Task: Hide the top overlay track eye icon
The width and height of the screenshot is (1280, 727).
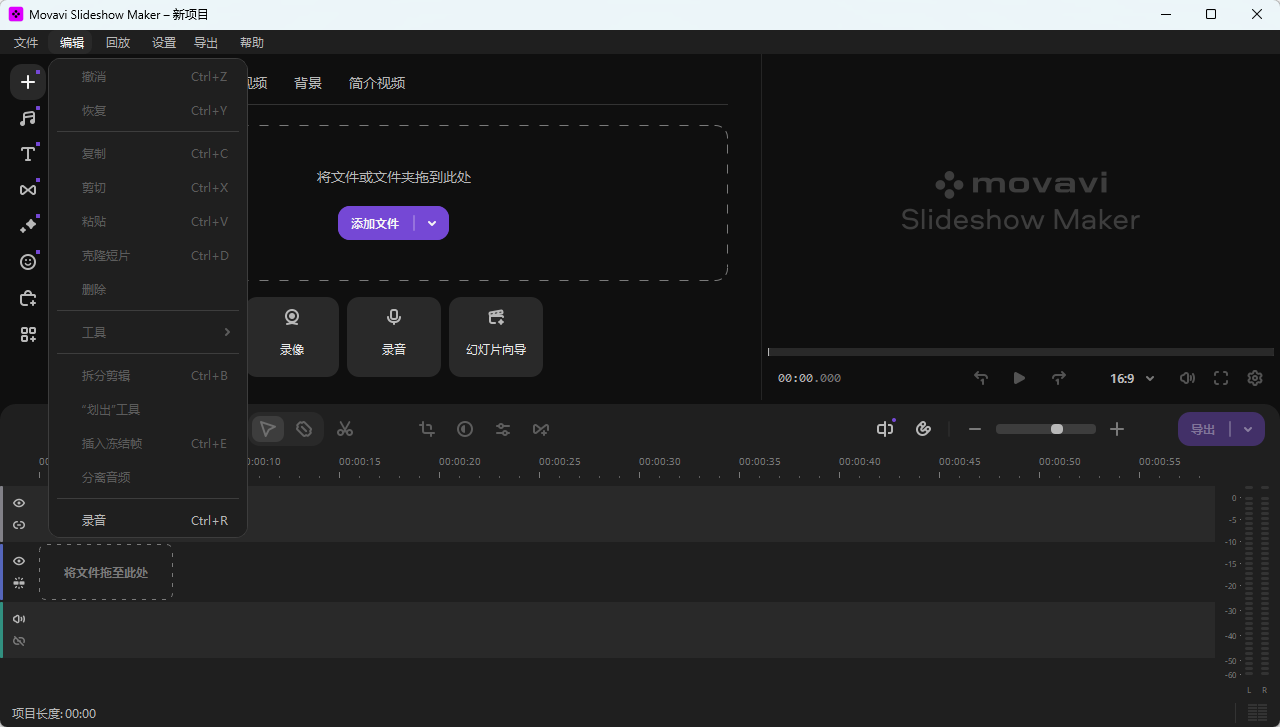Action: (x=19, y=503)
